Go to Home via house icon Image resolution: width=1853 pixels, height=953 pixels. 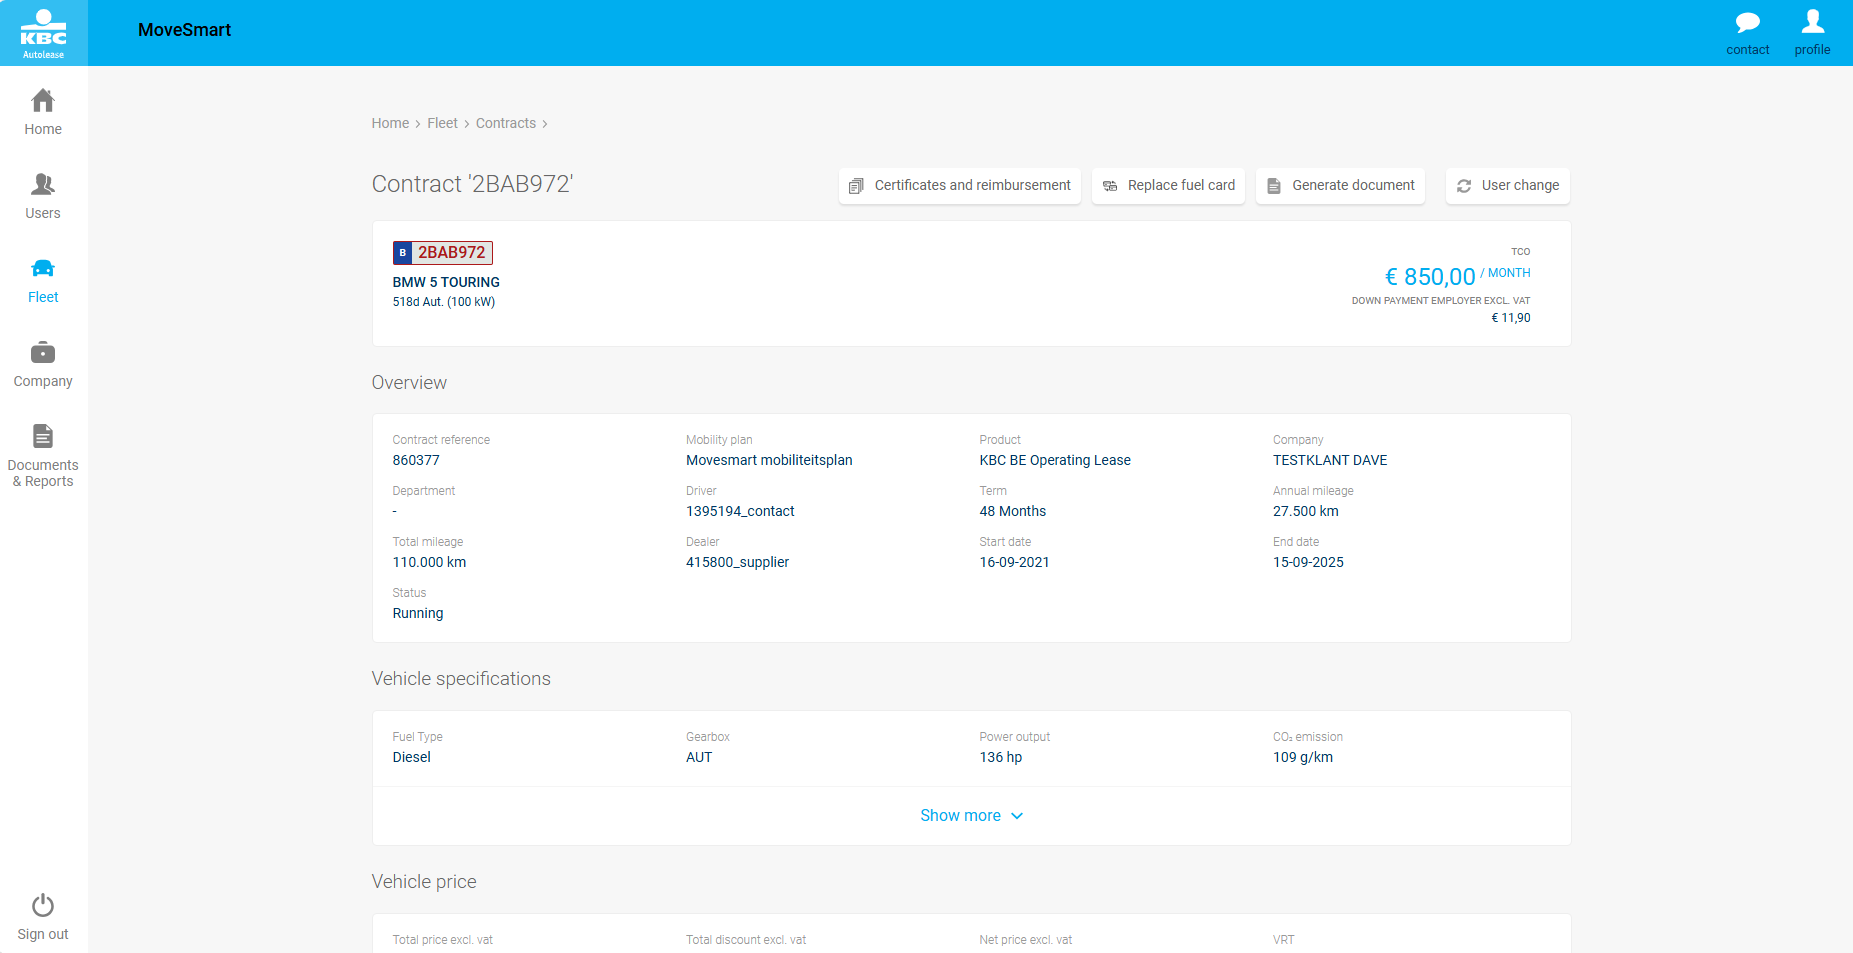click(x=43, y=100)
